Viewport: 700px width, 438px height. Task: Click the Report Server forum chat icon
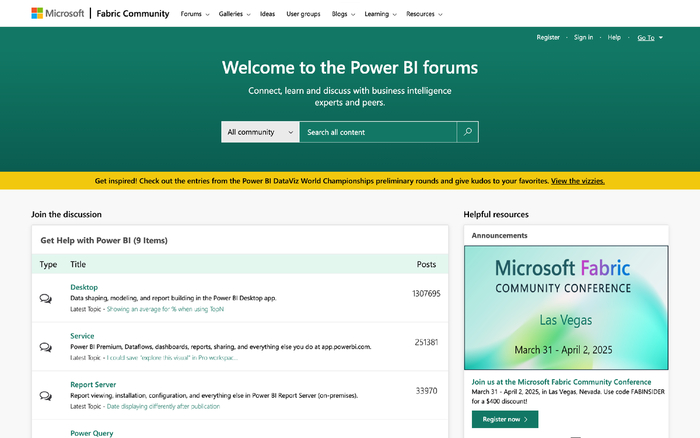(x=46, y=396)
